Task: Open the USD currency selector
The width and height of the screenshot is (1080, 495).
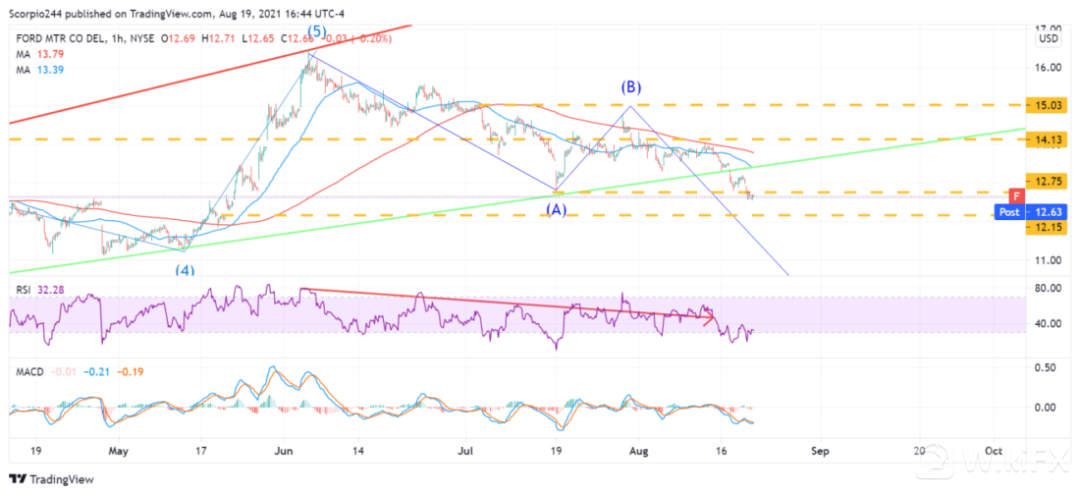Action: [x=1048, y=39]
